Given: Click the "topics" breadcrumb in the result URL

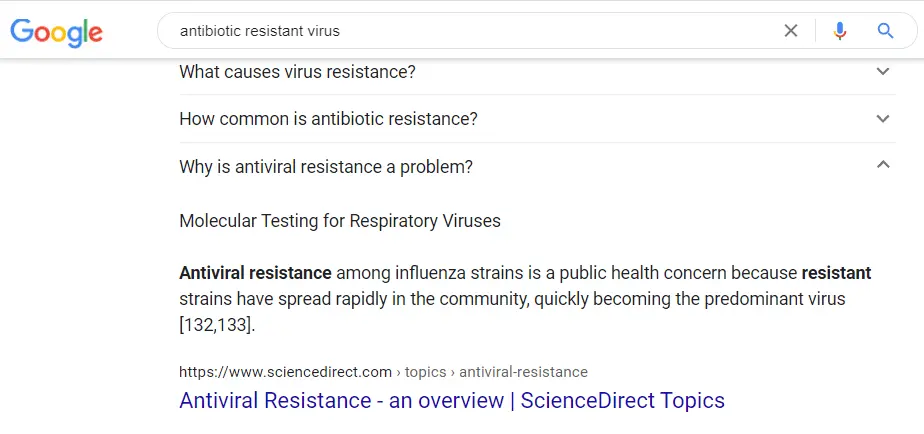Looking at the screenshot, I should pos(425,372).
